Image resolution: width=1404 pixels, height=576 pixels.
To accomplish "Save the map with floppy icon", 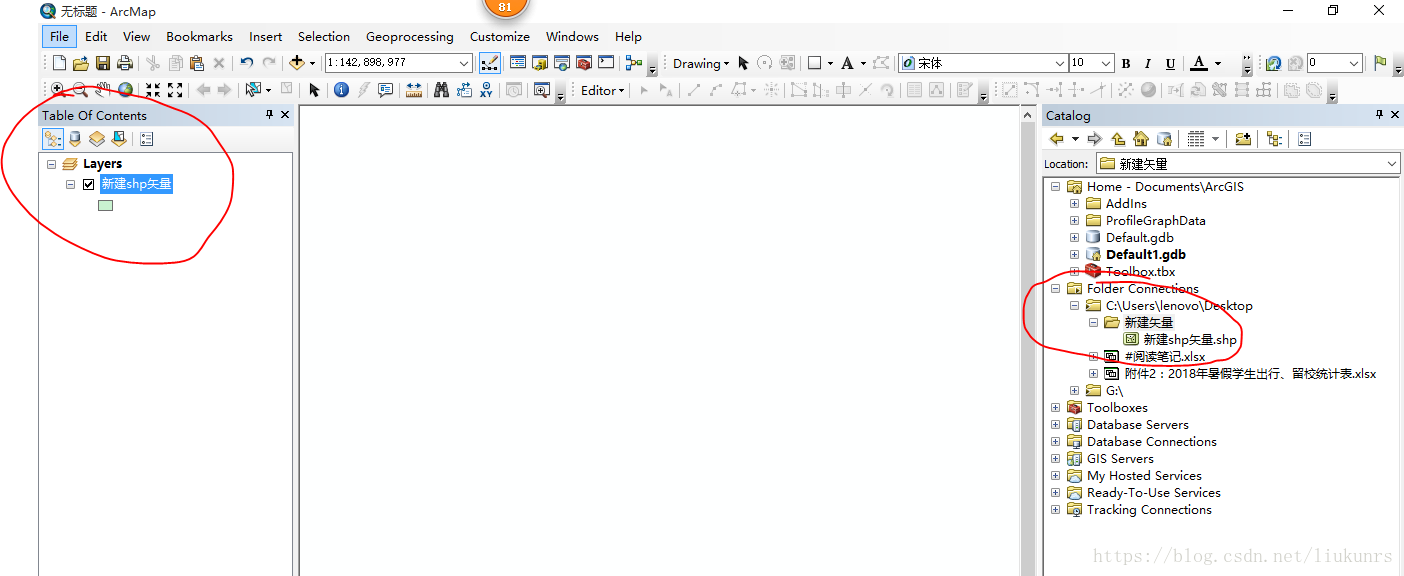I will click(103, 63).
